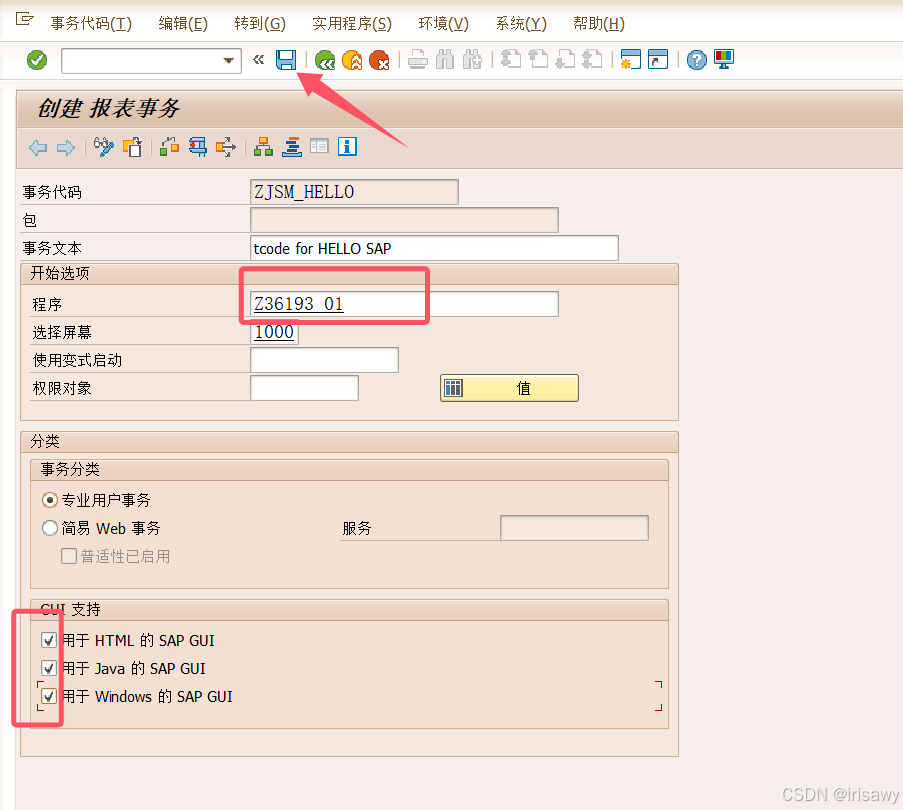Click the 程序 field containing Z36193_01
The image size is (903, 810).
[404, 304]
